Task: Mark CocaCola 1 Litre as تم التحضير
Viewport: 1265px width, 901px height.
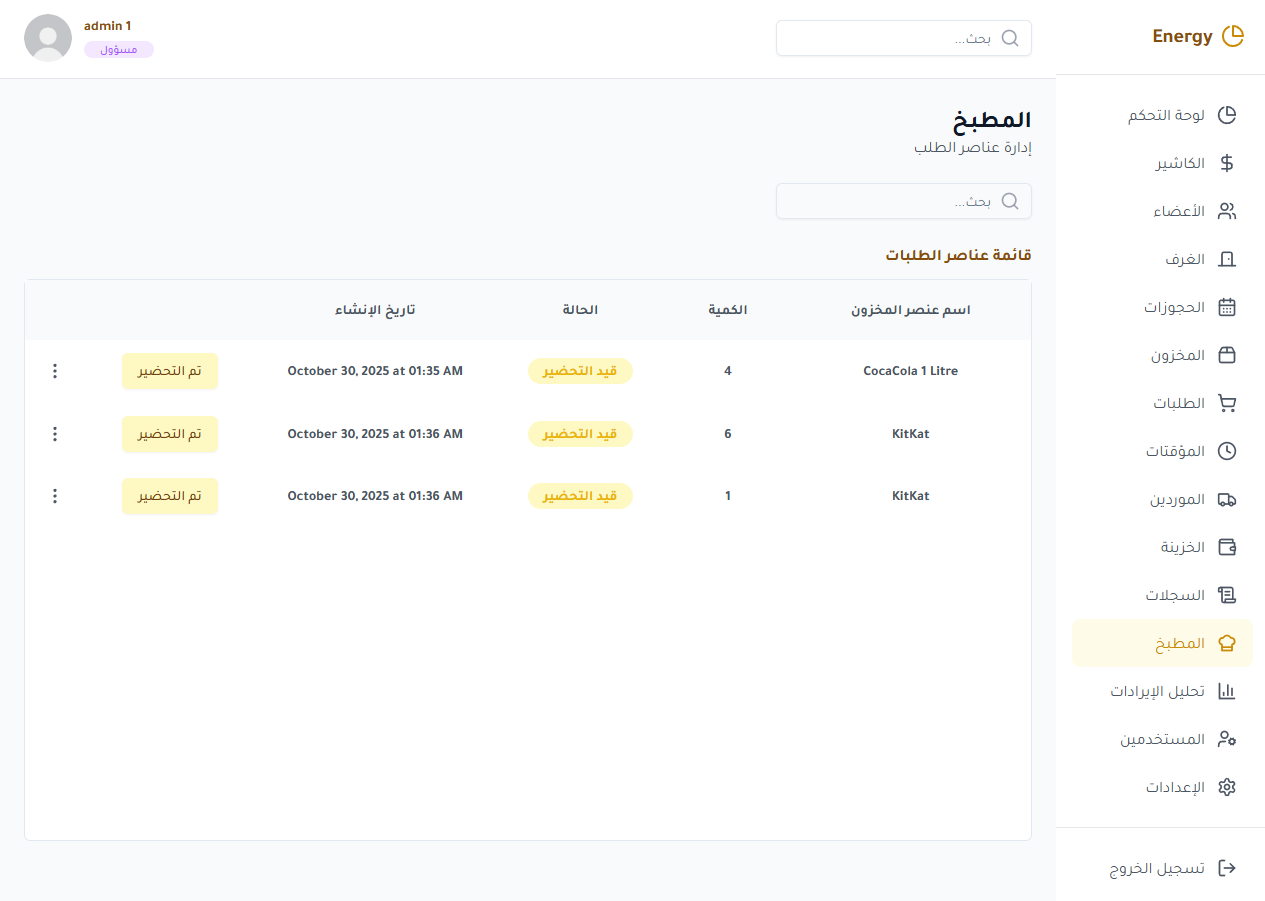Action: coord(169,371)
